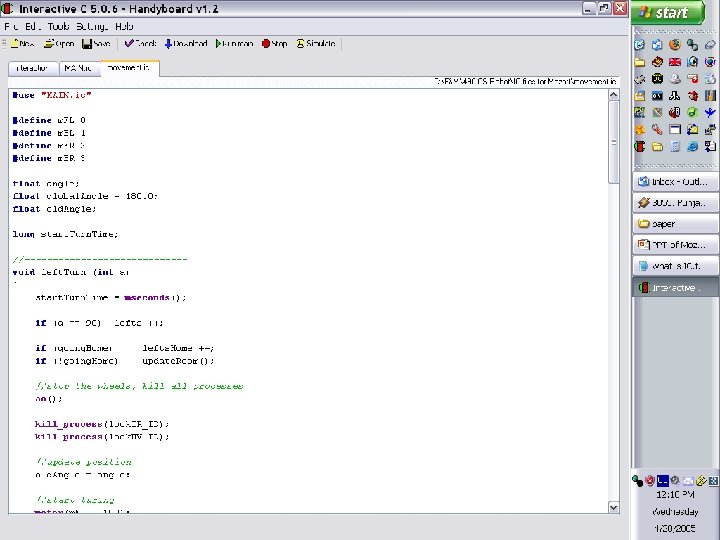Open the File menu

11,27
